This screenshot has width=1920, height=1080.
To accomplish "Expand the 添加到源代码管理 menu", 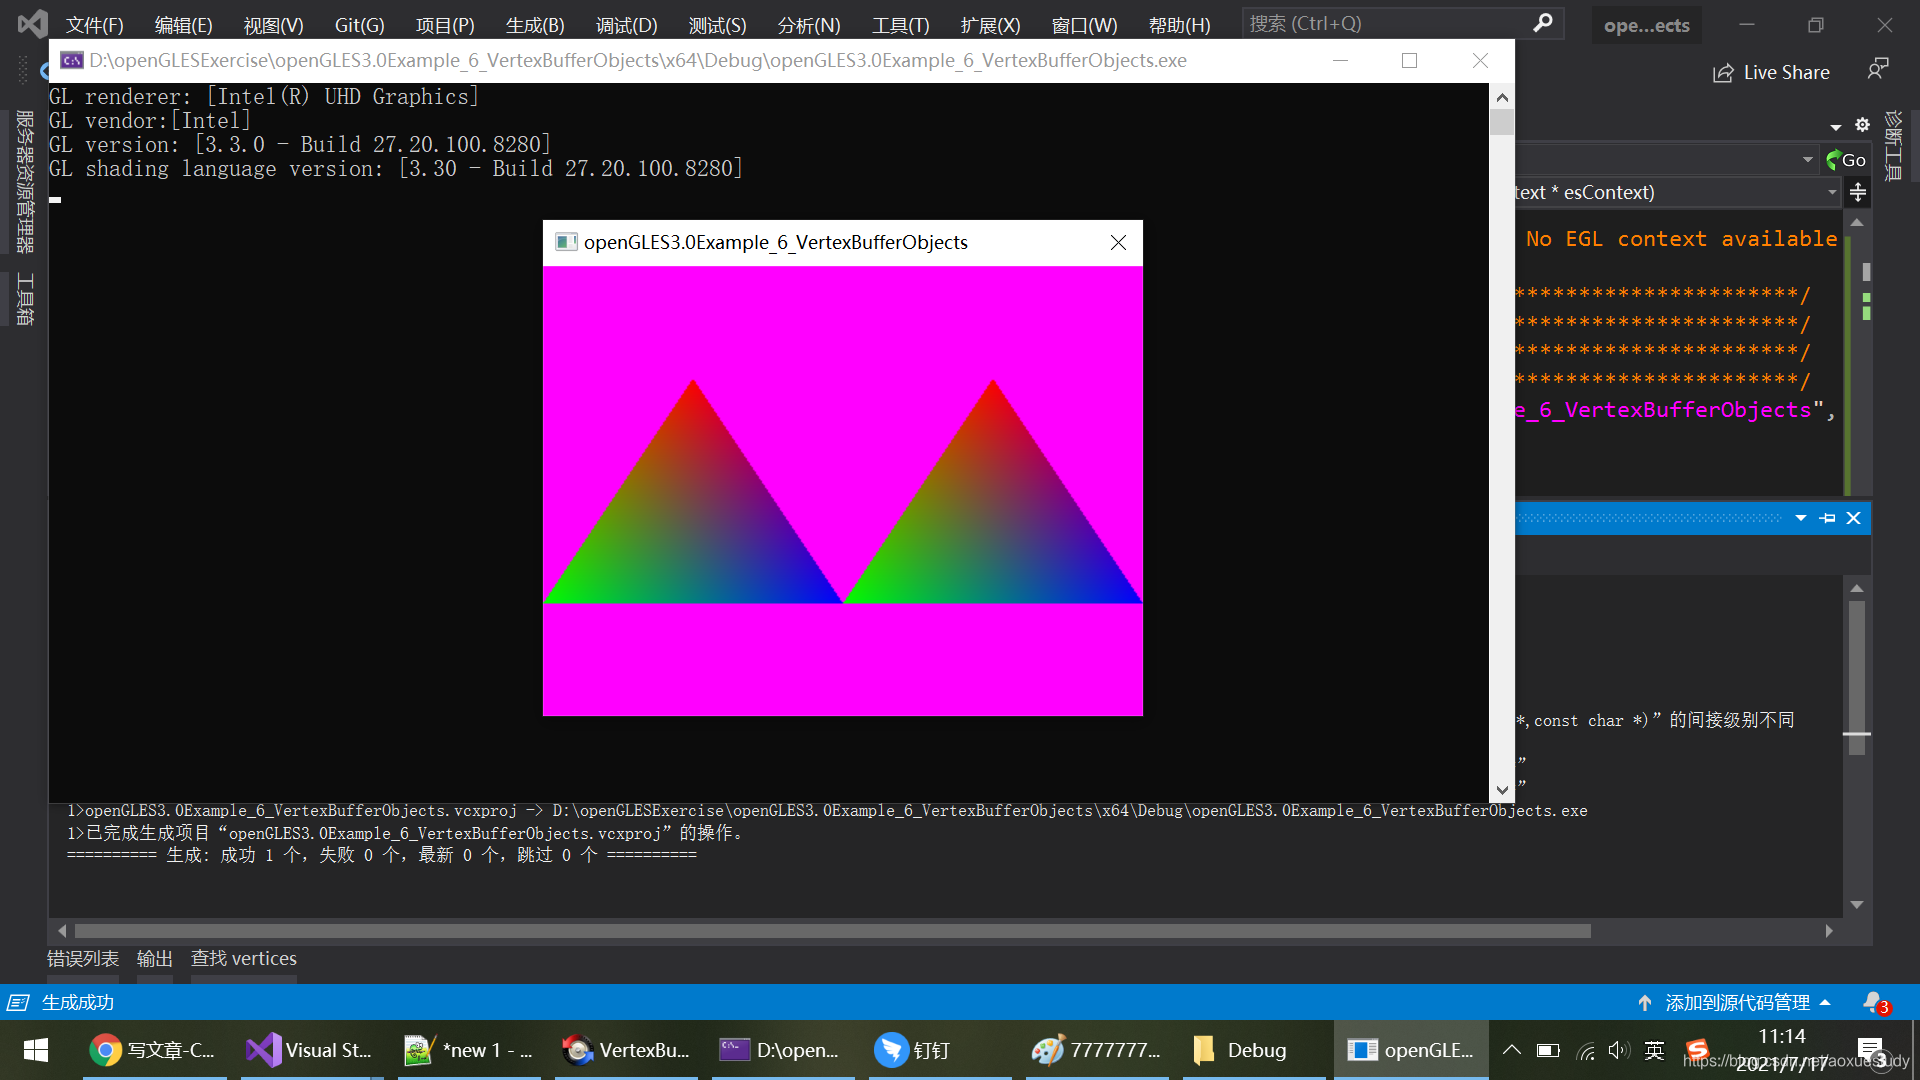I will pyautogui.click(x=1737, y=1002).
